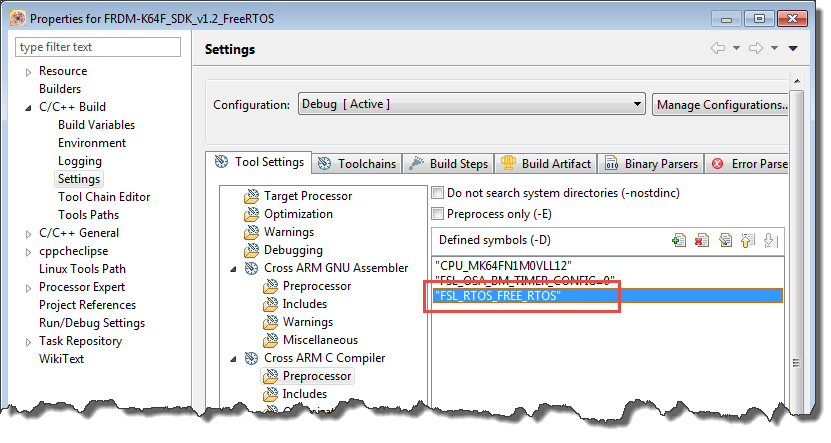This screenshot has width=831, height=443.
Task: Enable Do not search system directories checkbox
Action: [x=437, y=192]
